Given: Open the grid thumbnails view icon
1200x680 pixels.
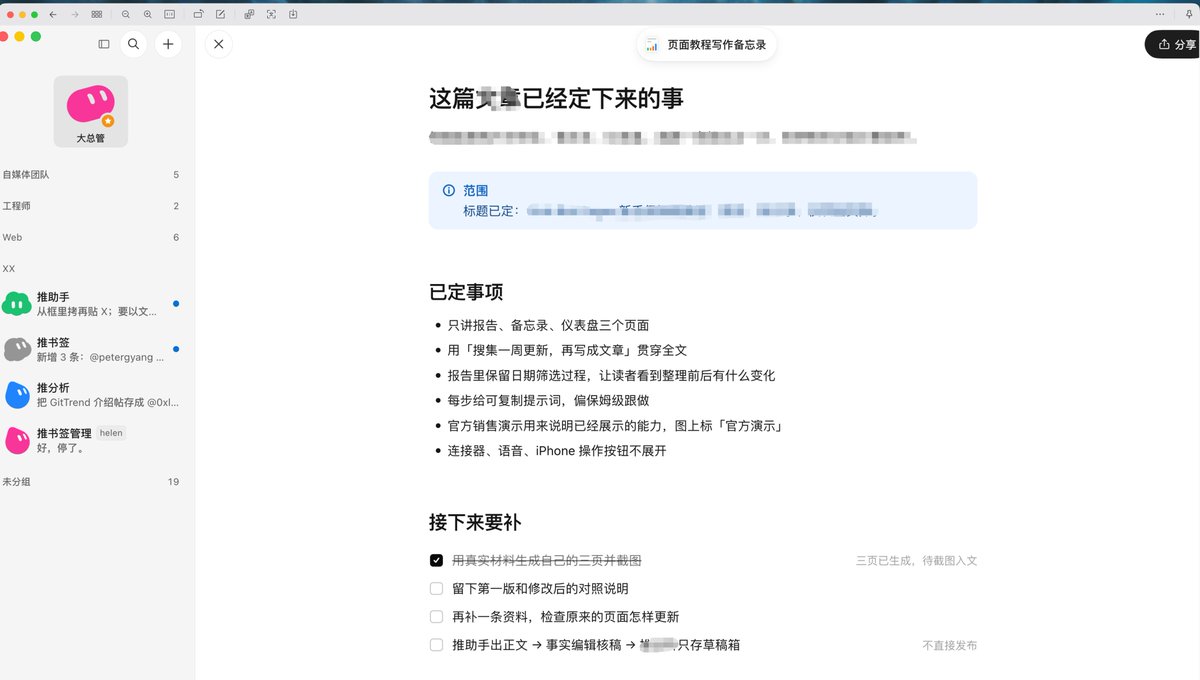Looking at the screenshot, I should tap(96, 15).
